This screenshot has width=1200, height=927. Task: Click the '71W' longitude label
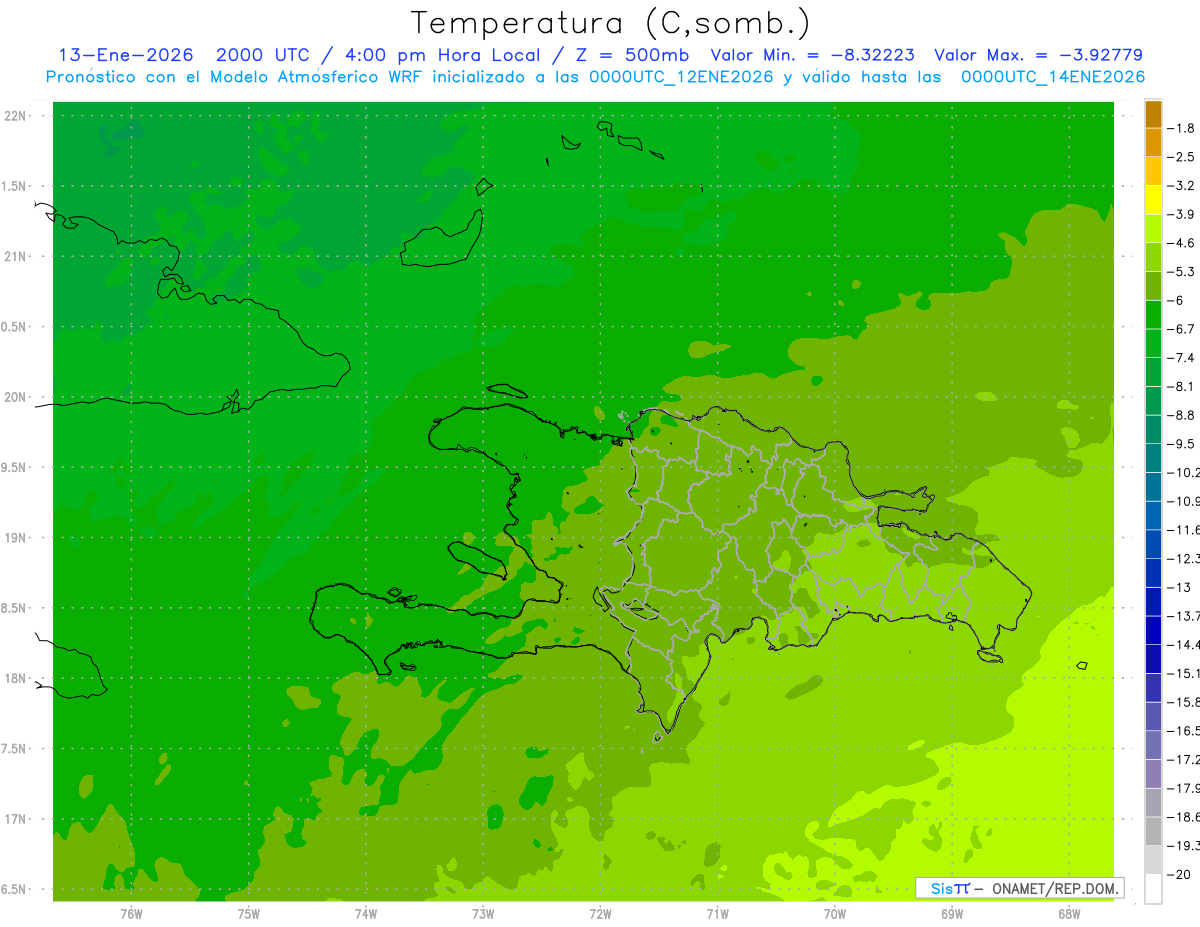pos(717,913)
